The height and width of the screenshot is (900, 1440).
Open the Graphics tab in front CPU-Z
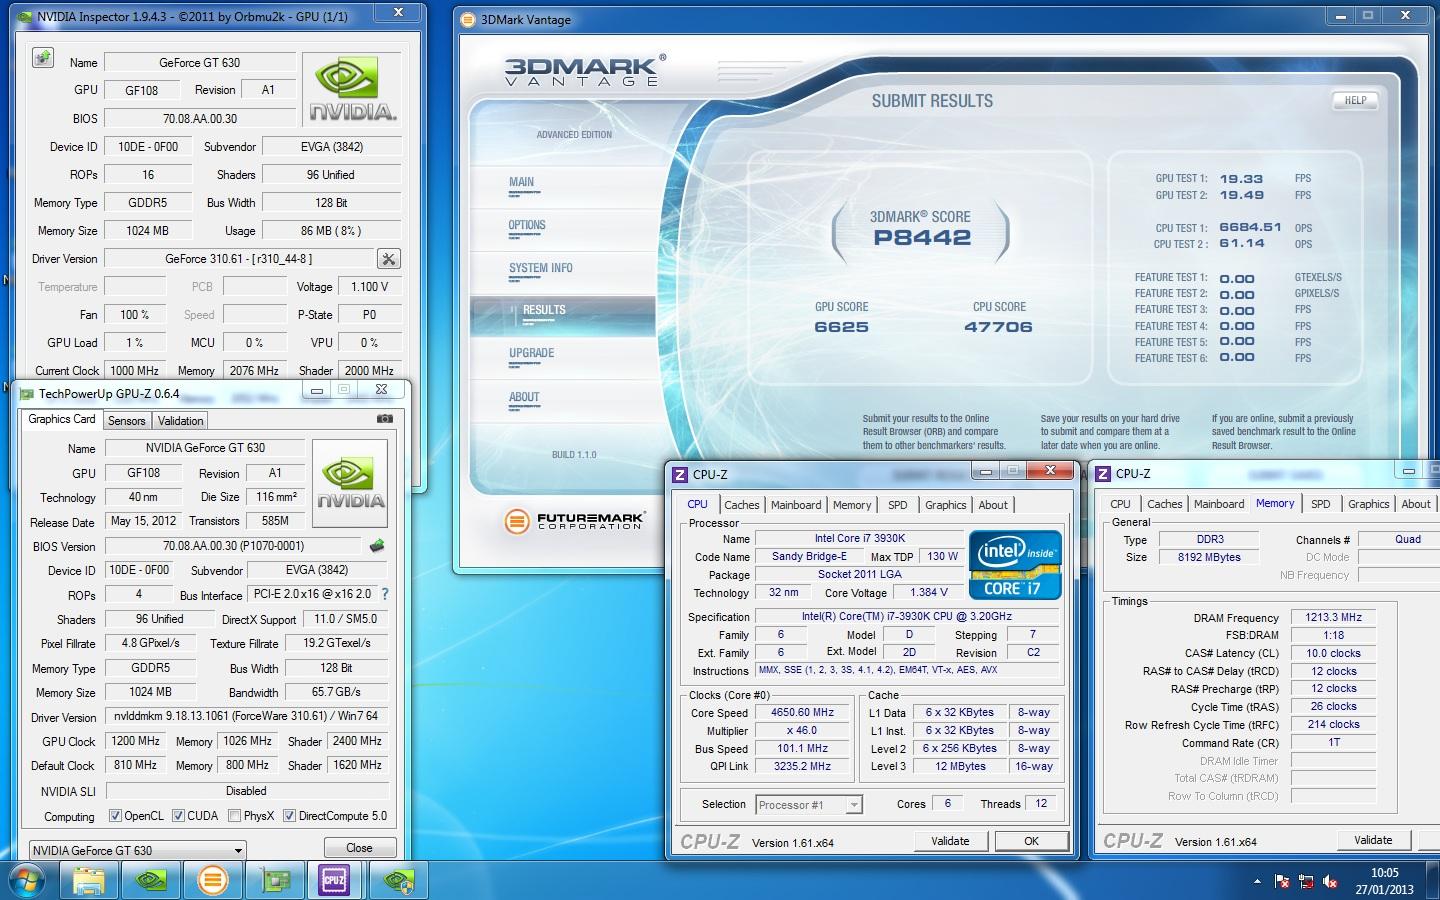[x=945, y=505]
